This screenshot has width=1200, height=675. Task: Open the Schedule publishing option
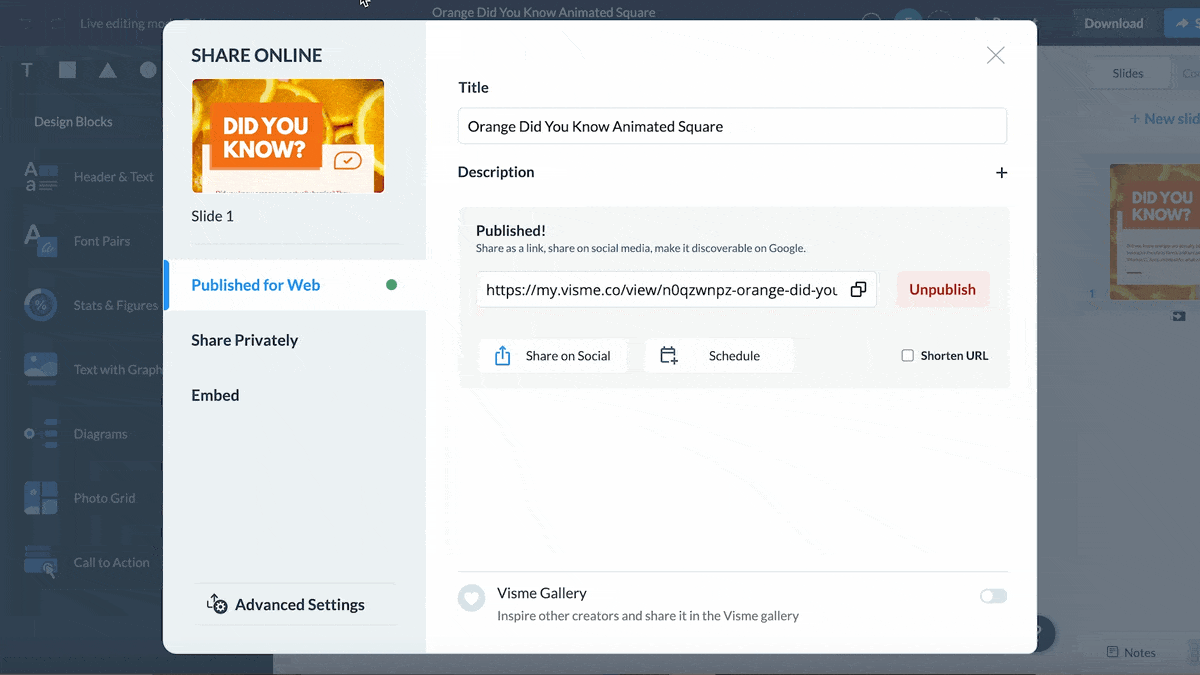coord(719,355)
